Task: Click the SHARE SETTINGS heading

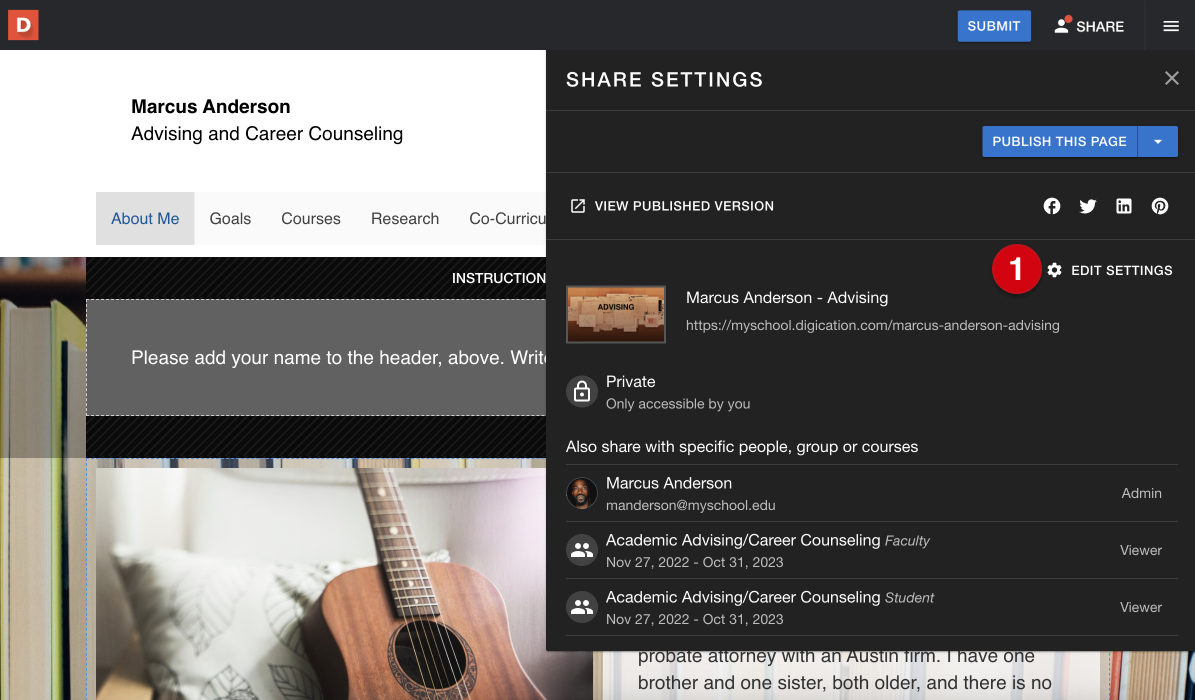Action: (665, 79)
